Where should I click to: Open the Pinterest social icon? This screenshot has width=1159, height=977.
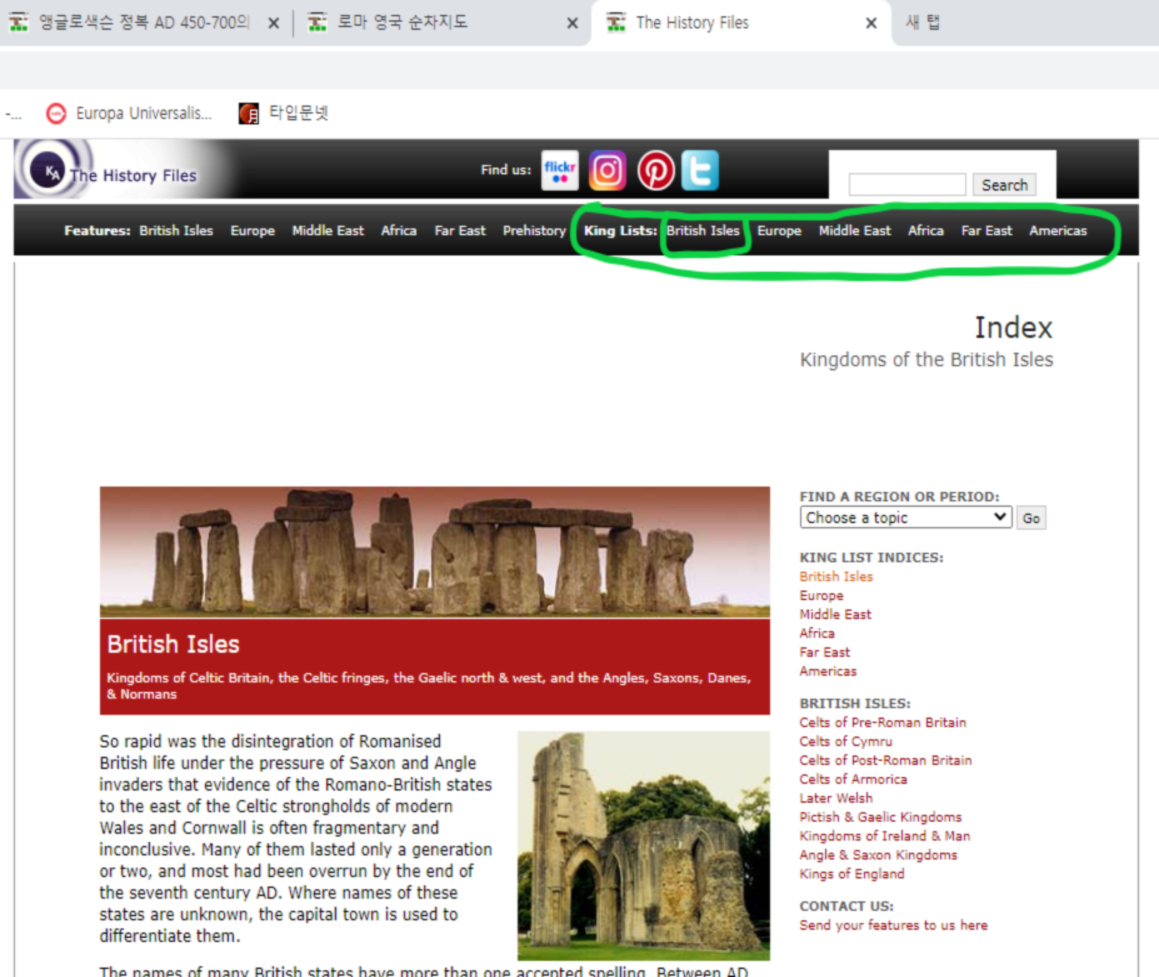tap(656, 170)
